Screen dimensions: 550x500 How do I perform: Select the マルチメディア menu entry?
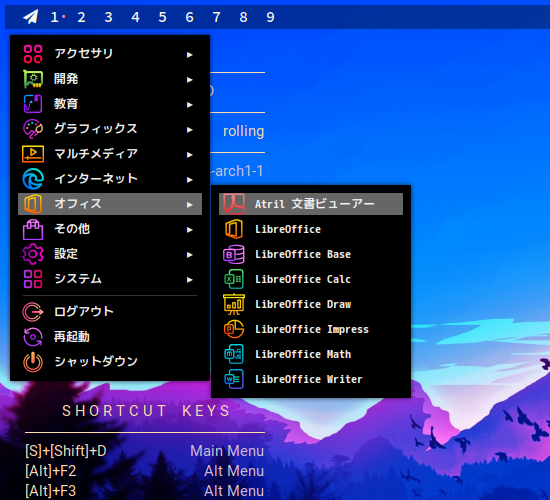click(x=110, y=154)
